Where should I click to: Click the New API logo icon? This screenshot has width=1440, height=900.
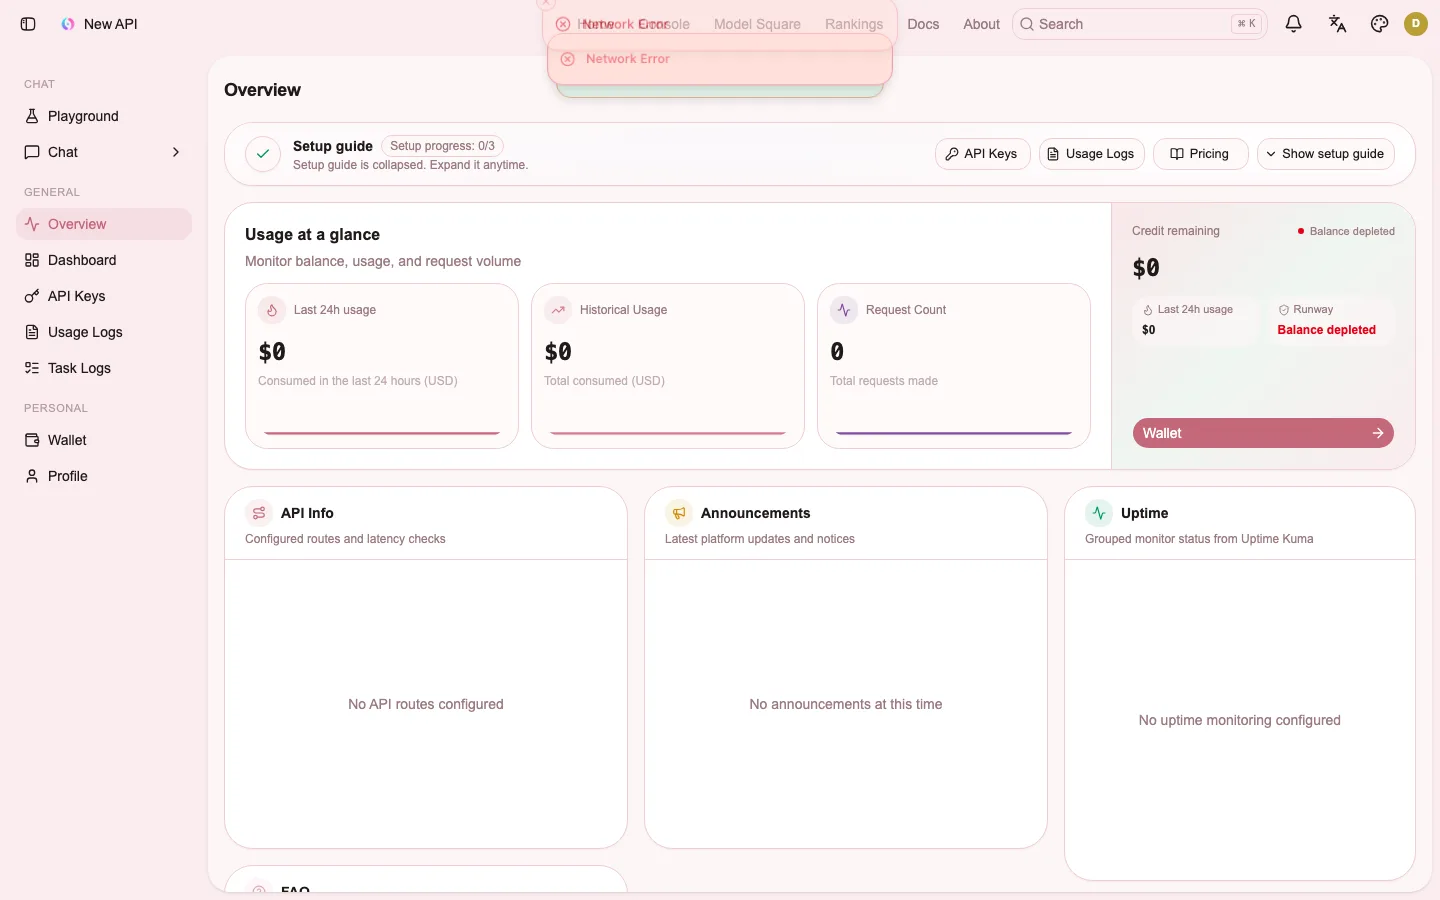tap(68, 24)
